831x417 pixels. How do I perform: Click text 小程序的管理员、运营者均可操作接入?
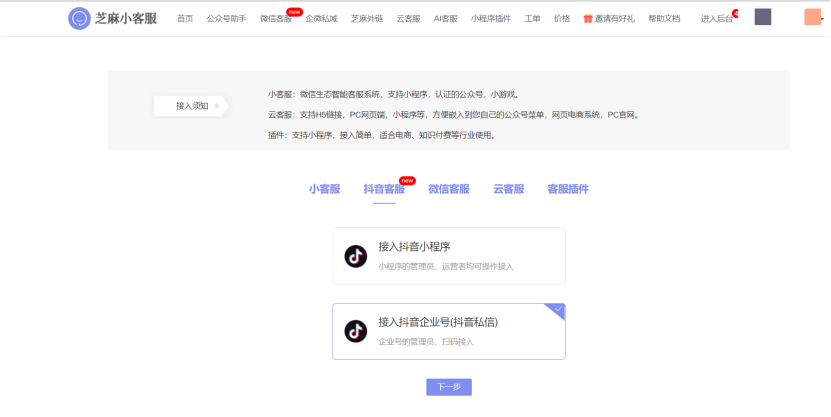pos(446,267)
